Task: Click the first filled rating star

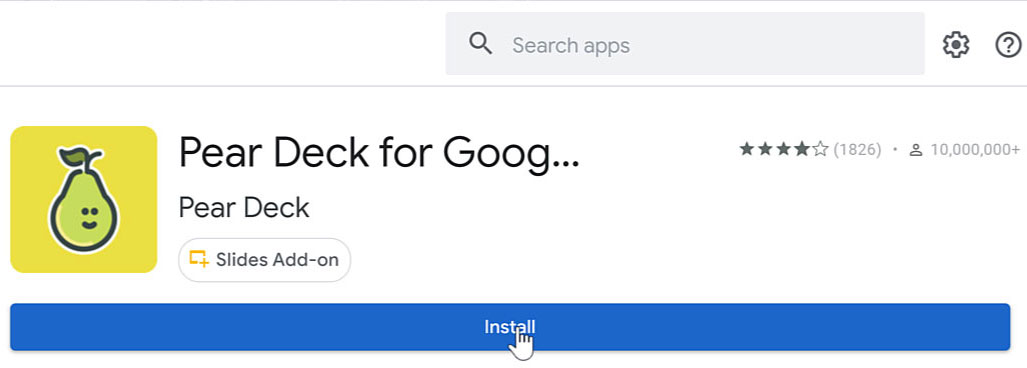Action: point(747,149)
